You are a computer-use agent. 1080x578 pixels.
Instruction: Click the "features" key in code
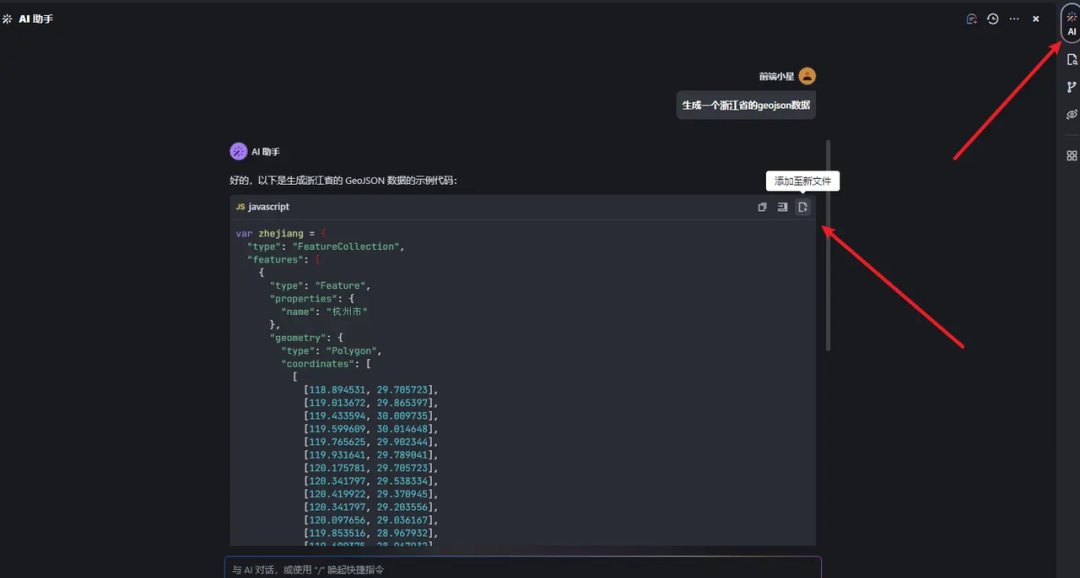tap(276, 260)
